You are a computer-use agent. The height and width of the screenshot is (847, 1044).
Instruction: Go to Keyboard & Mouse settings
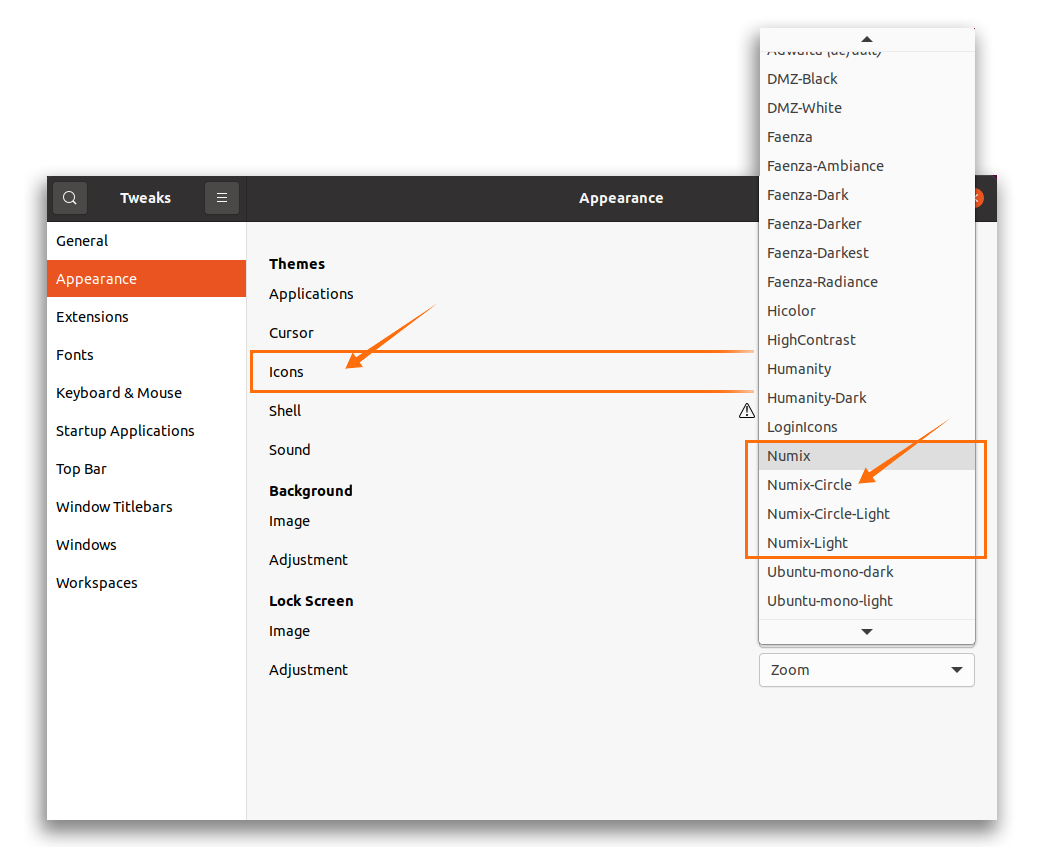(x=119, y=393)
